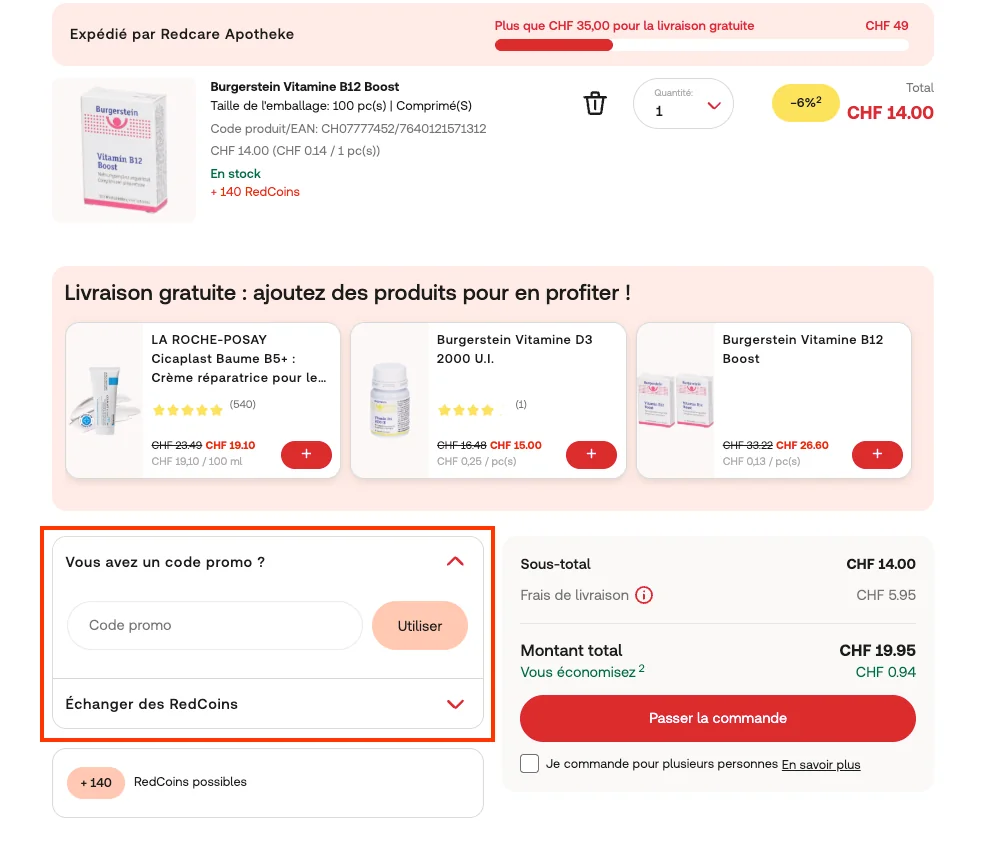Collapse the promo code section
Screen dimensions: 994x851
coord(455,561)
